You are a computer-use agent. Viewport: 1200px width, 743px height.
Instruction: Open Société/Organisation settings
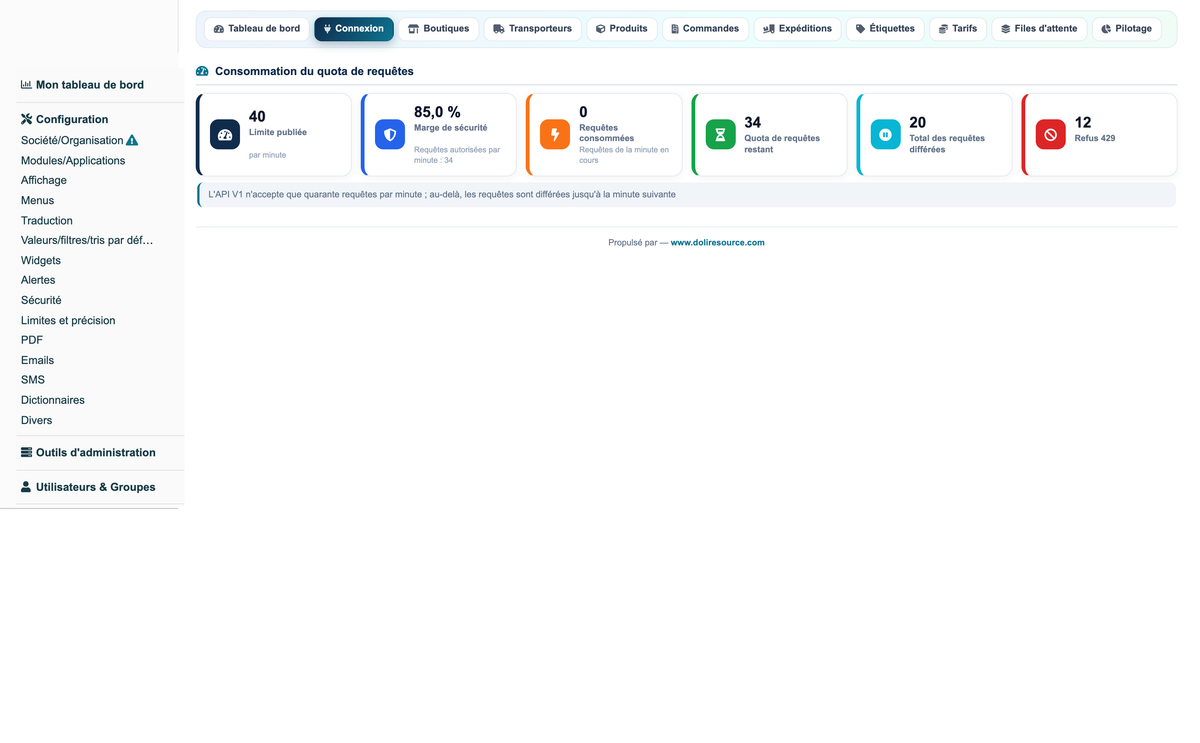[x=72, y=141]
